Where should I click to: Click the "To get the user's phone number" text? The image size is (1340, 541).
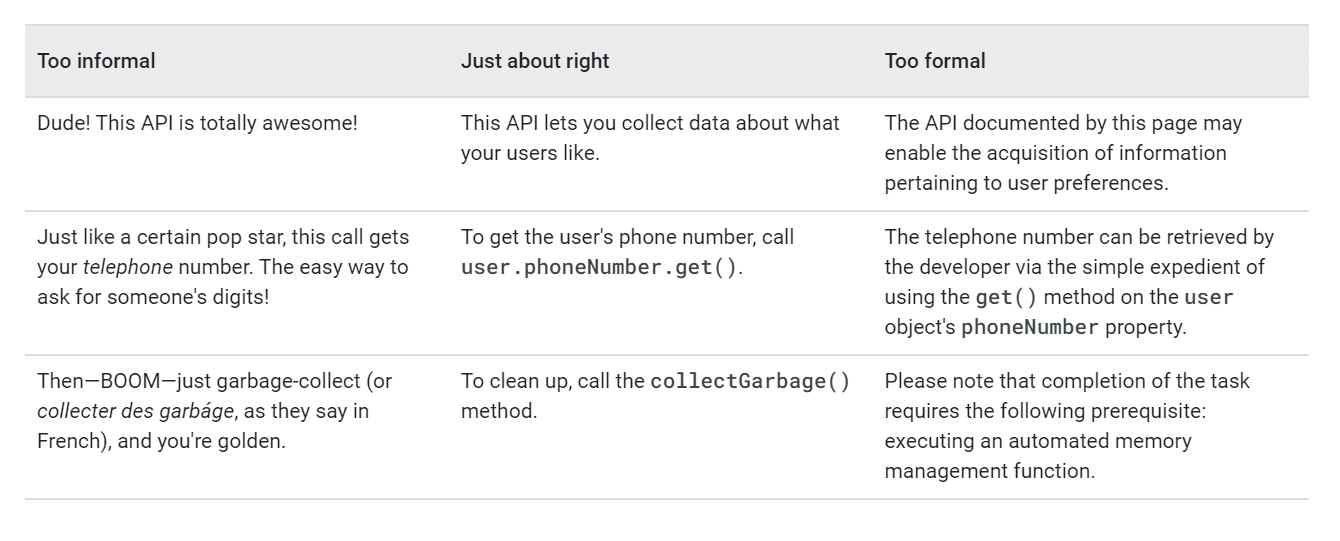coord(627,238)
